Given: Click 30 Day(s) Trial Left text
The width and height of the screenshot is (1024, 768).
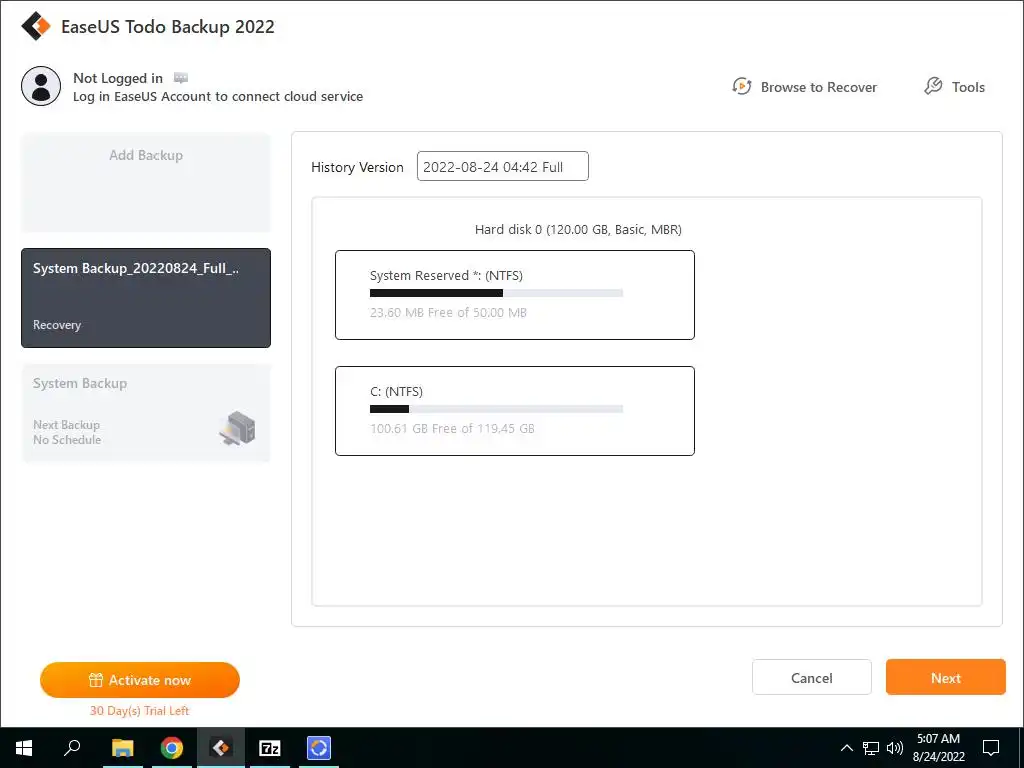Looking at the screenshot, I should pyautogui.click(x=139, y=711).
